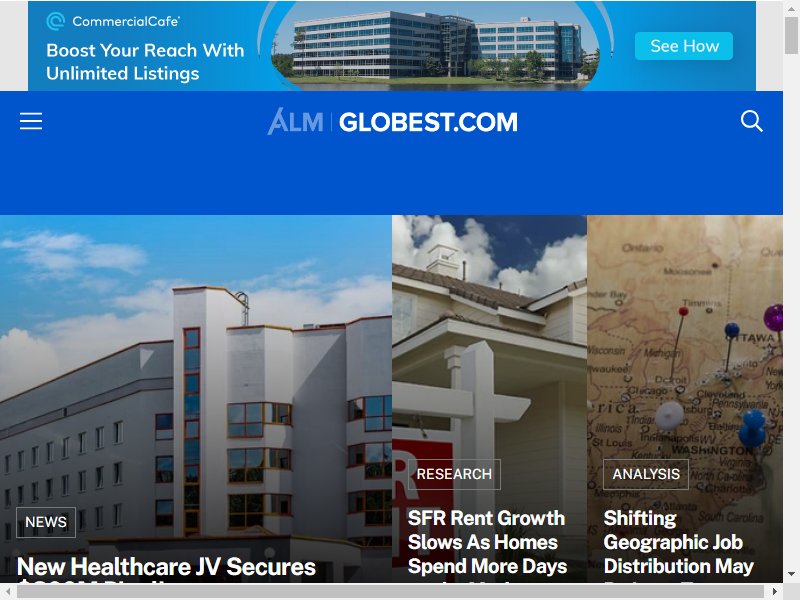Click the office building ad image
Screen dimensions: 800x600
point(436,47)
